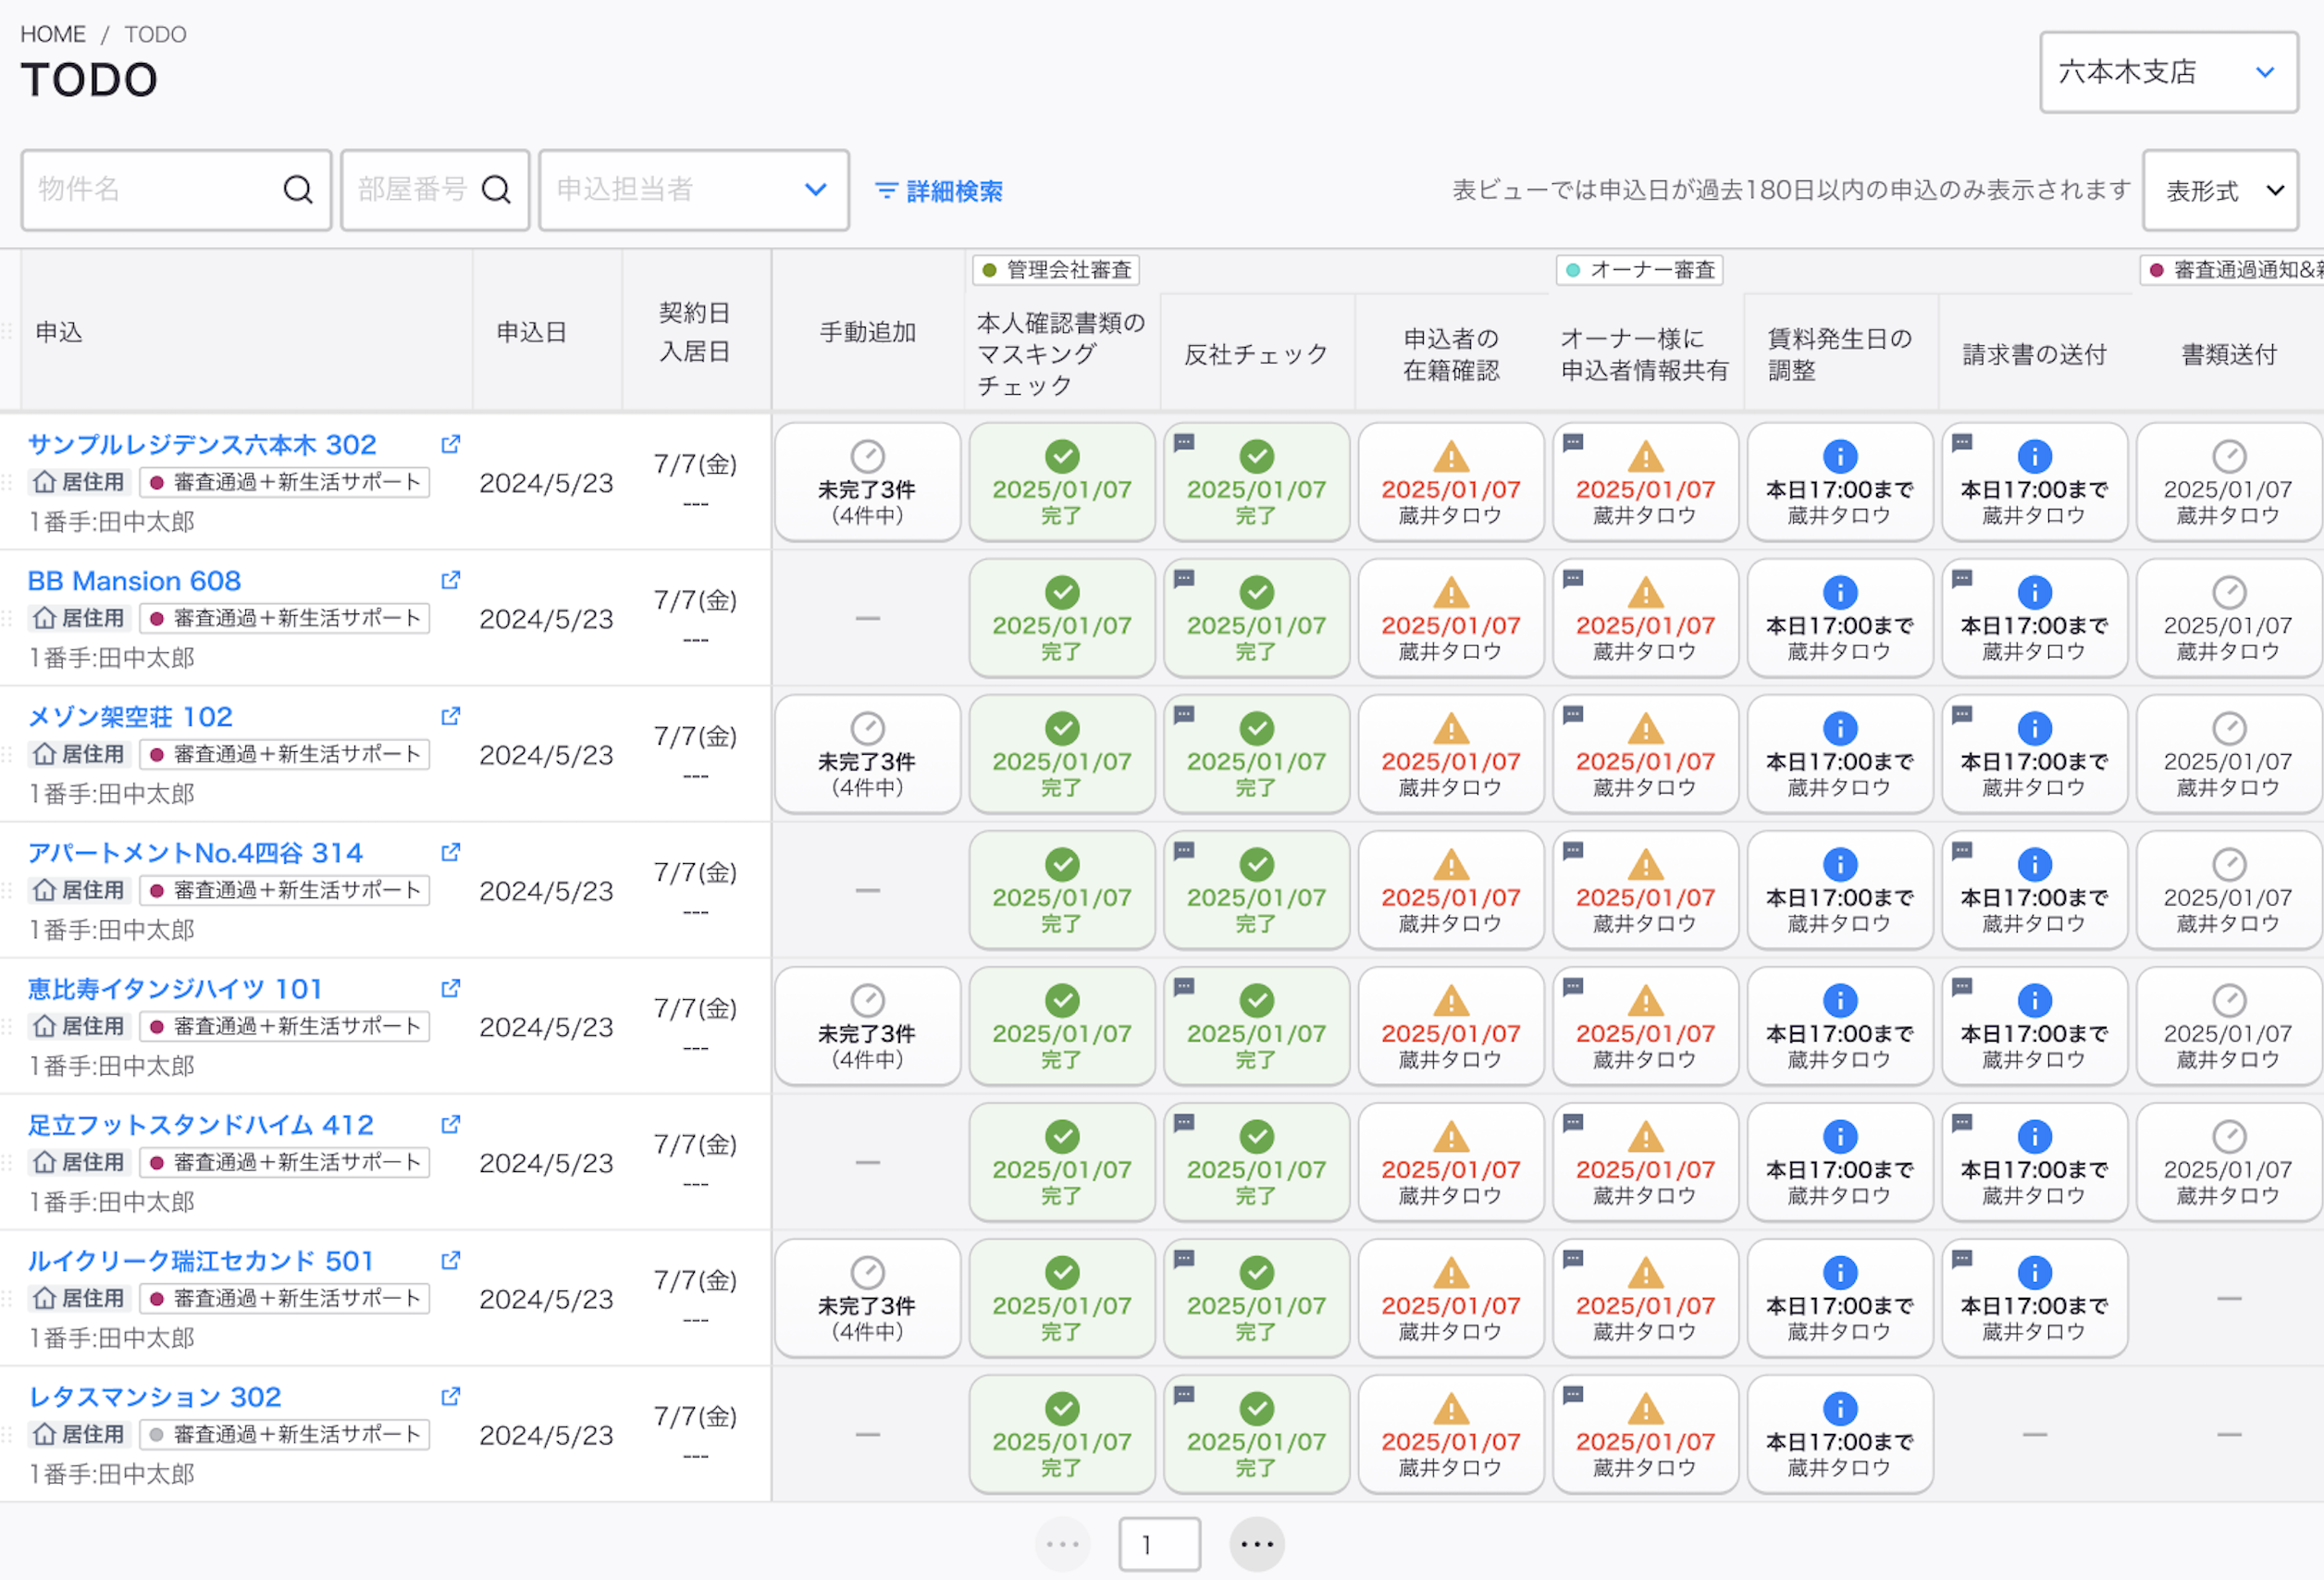Click info icon in 賃料発生日の調整, BB Mansion row
This screenshot has width=2324, height=1580.
[1840, 592]
